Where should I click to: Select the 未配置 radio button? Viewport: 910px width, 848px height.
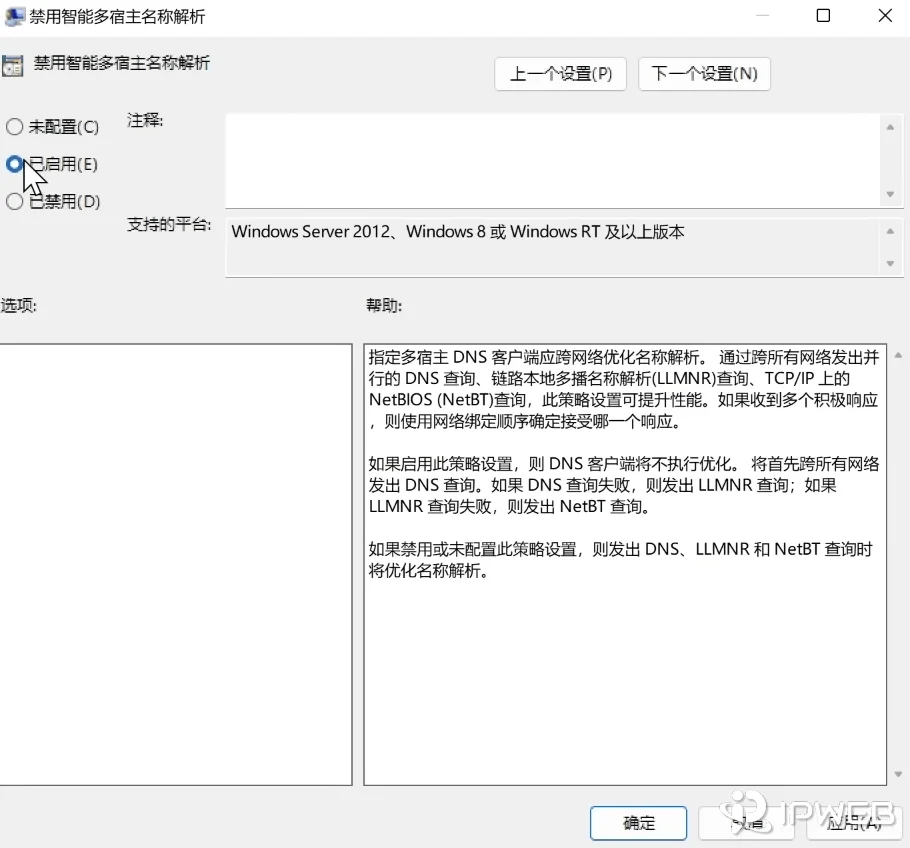15,127
